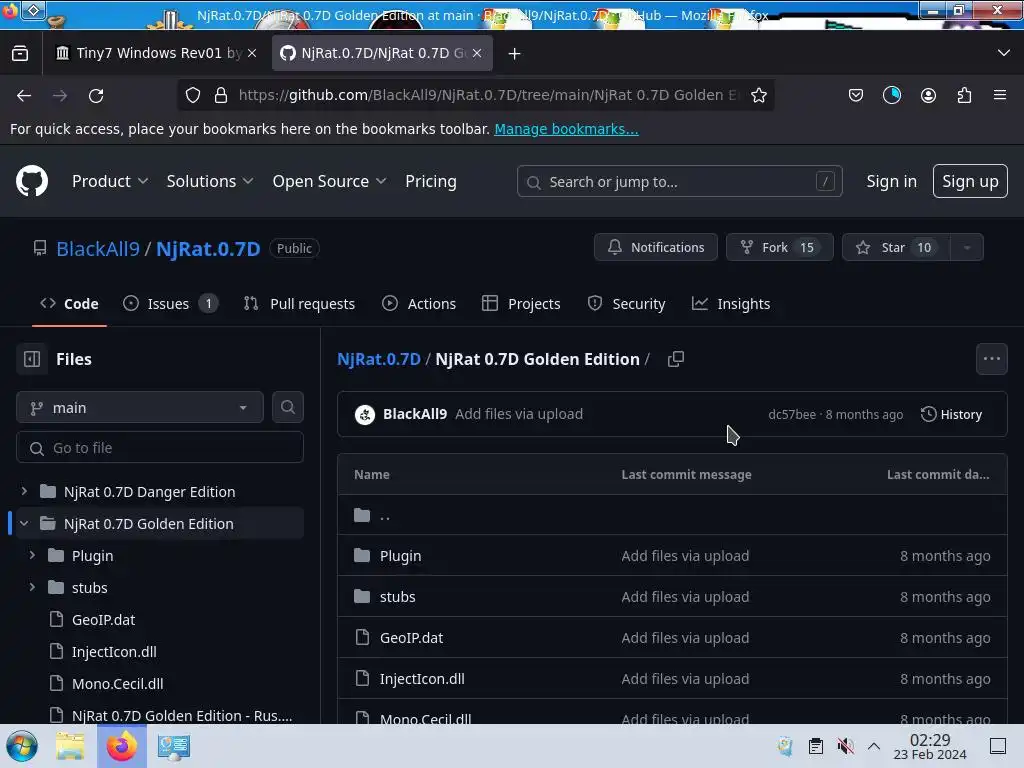Click the Pricing link
Viewport: 1024px width, 768px height.
tap(430, 181)
